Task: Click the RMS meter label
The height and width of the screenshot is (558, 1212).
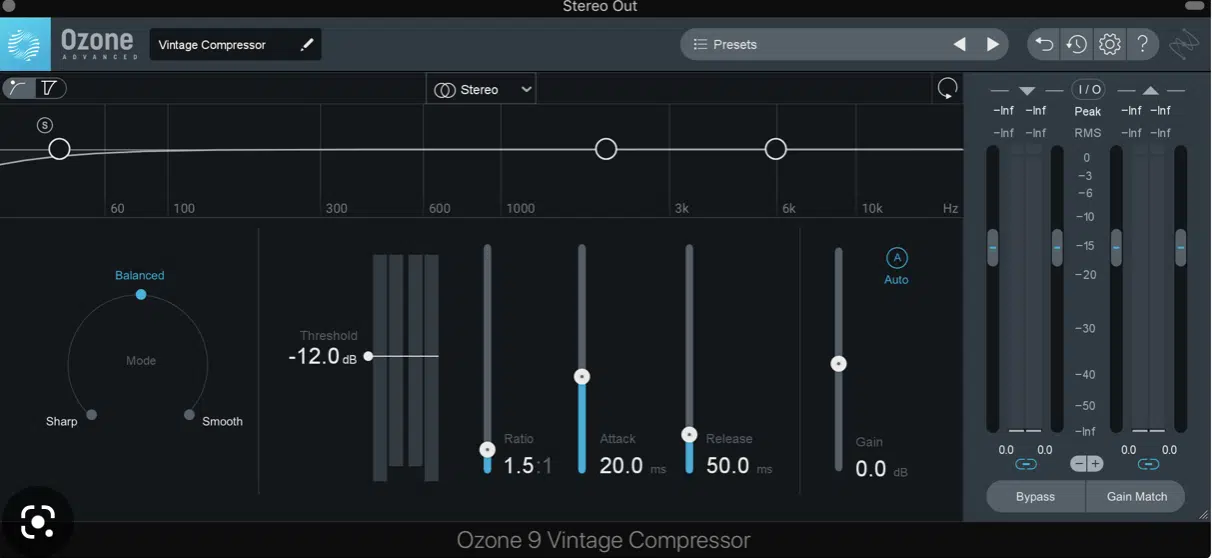Action: click(1088, 133)
